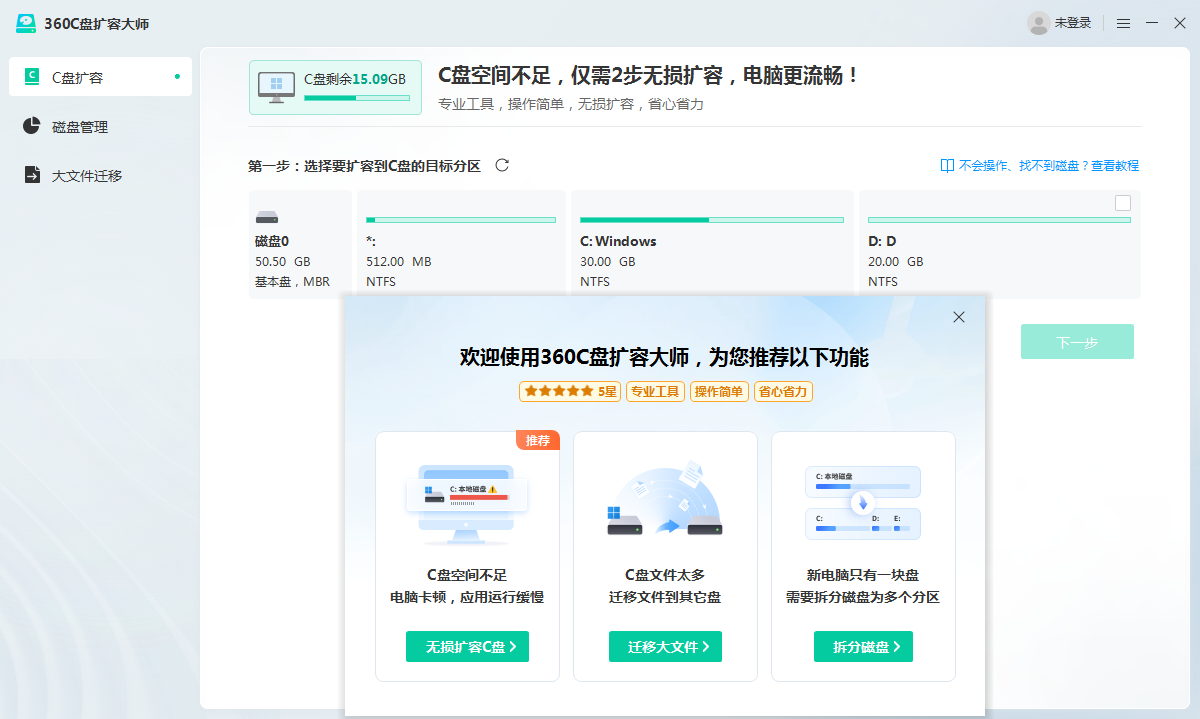Click the user avatar icon beside 未登录
This screenshot has width=1200, height=719.
click(x=1038, y=23)
